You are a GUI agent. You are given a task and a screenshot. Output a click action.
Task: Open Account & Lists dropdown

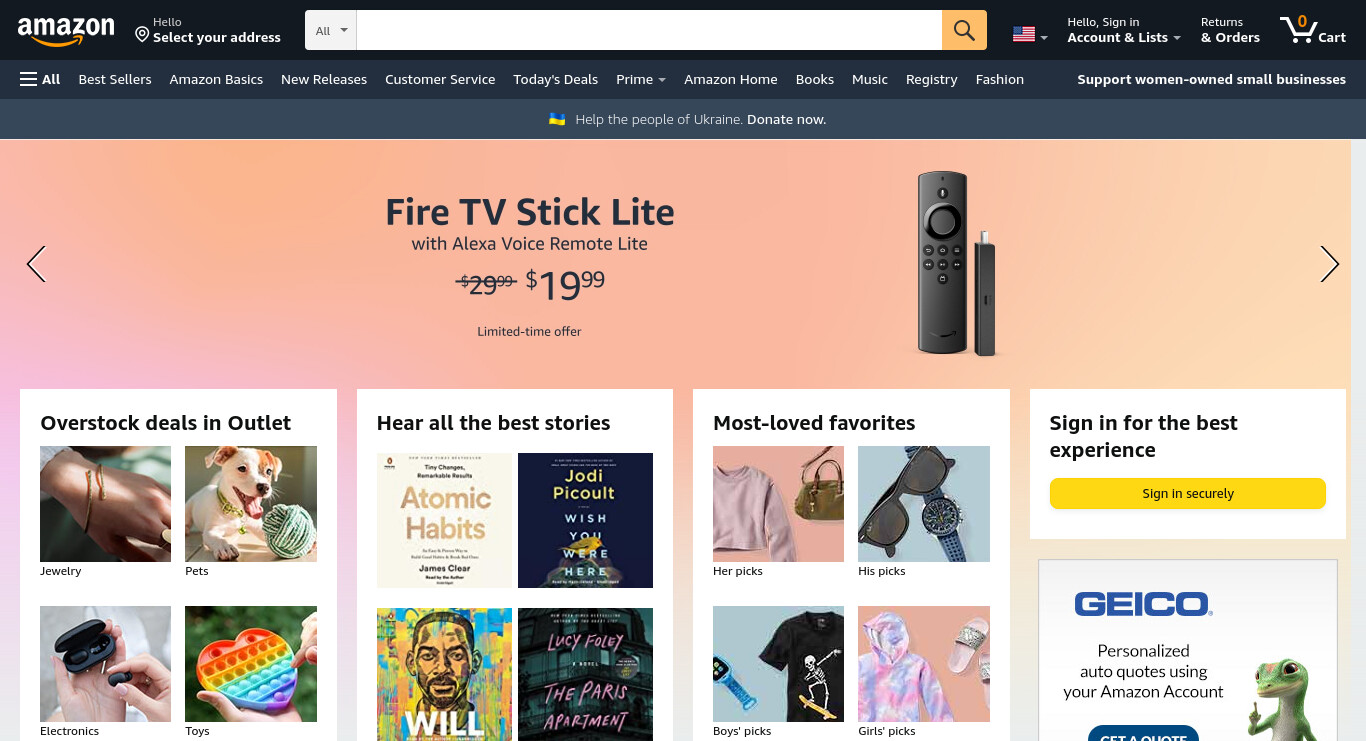coord(1124,30)
